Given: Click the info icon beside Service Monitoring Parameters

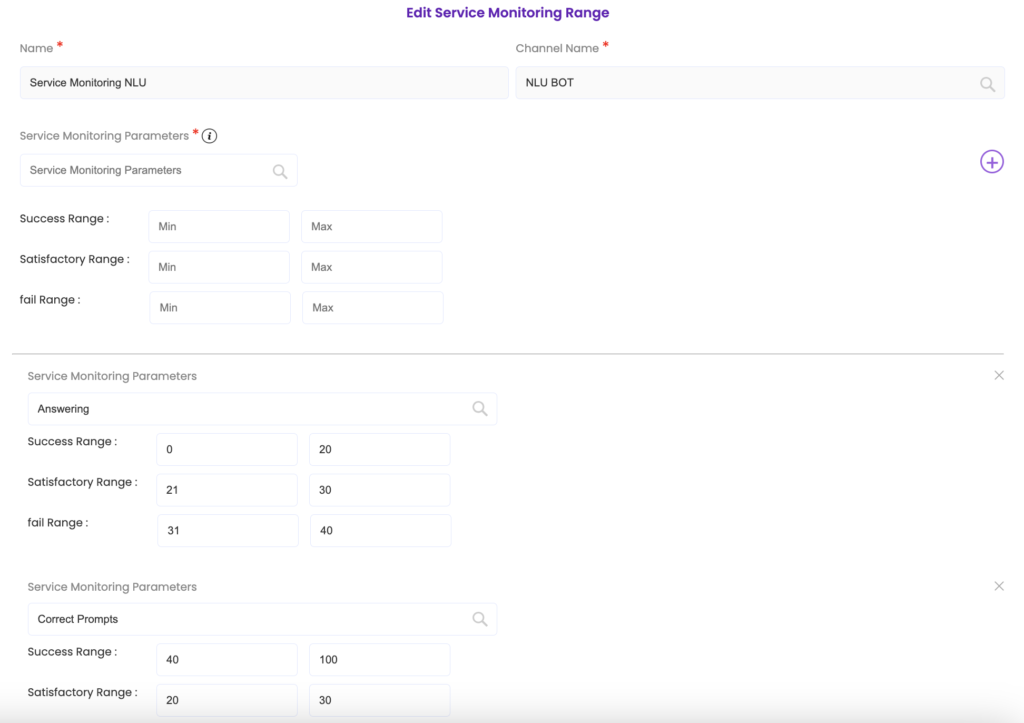Looking at the screenshot, I should pyautogui.click(x=210, y=136).
